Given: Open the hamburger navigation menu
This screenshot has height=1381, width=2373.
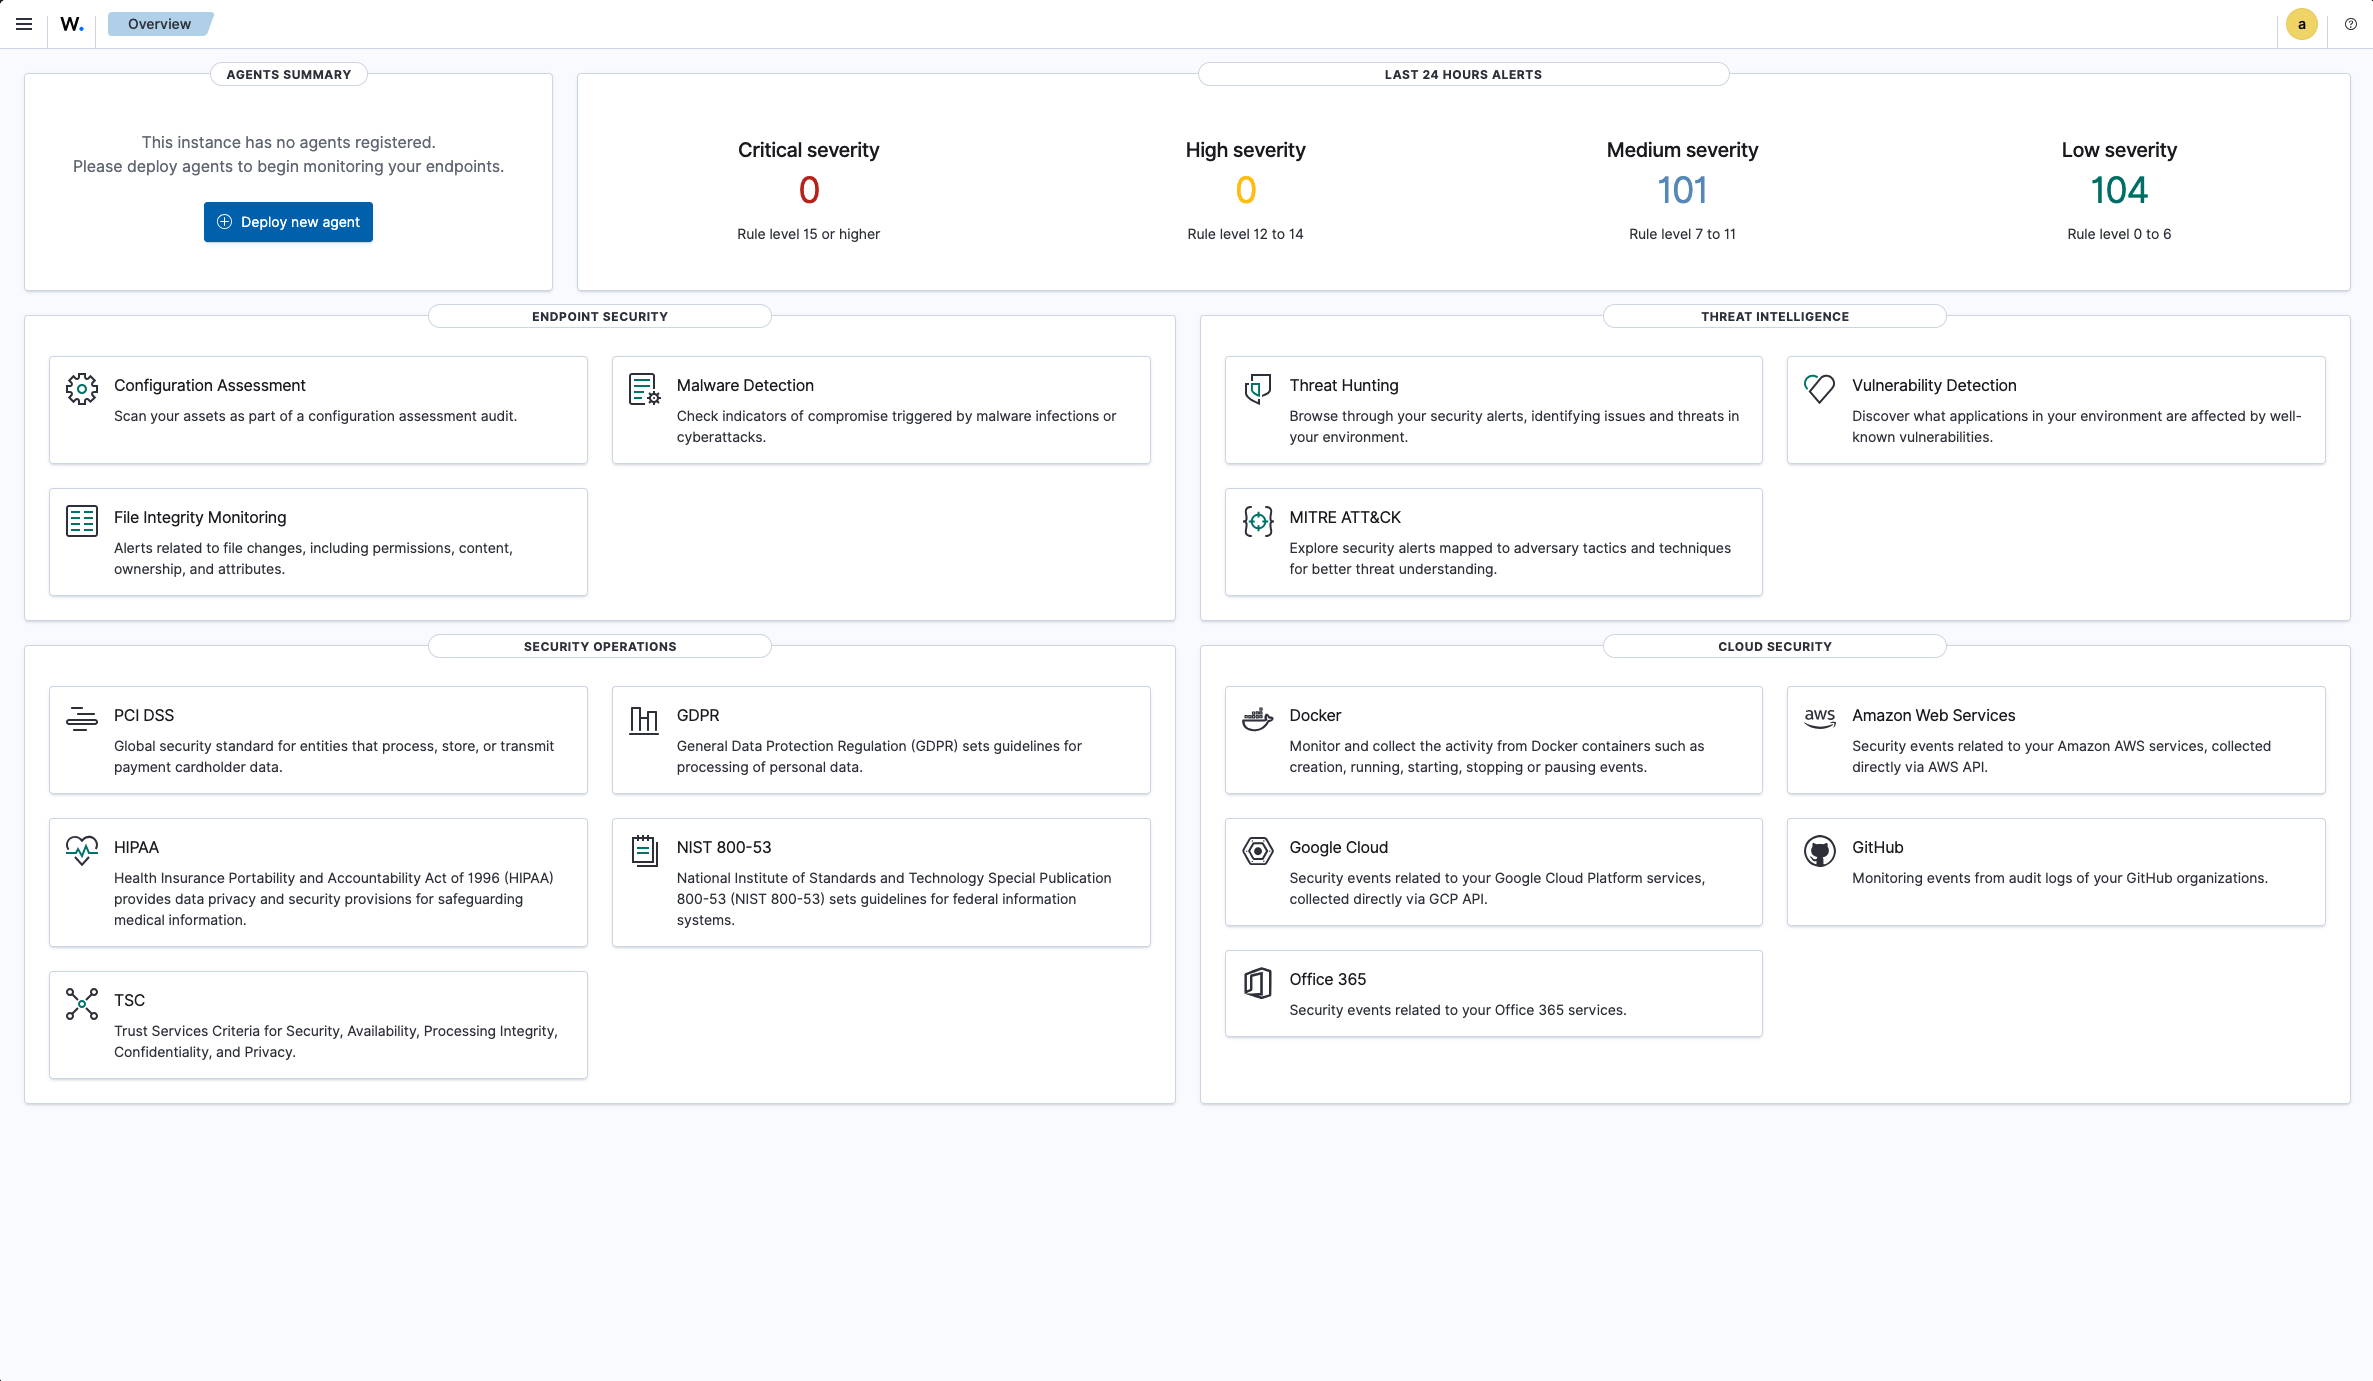Looking at the screenshot, I should click(24, 24).
